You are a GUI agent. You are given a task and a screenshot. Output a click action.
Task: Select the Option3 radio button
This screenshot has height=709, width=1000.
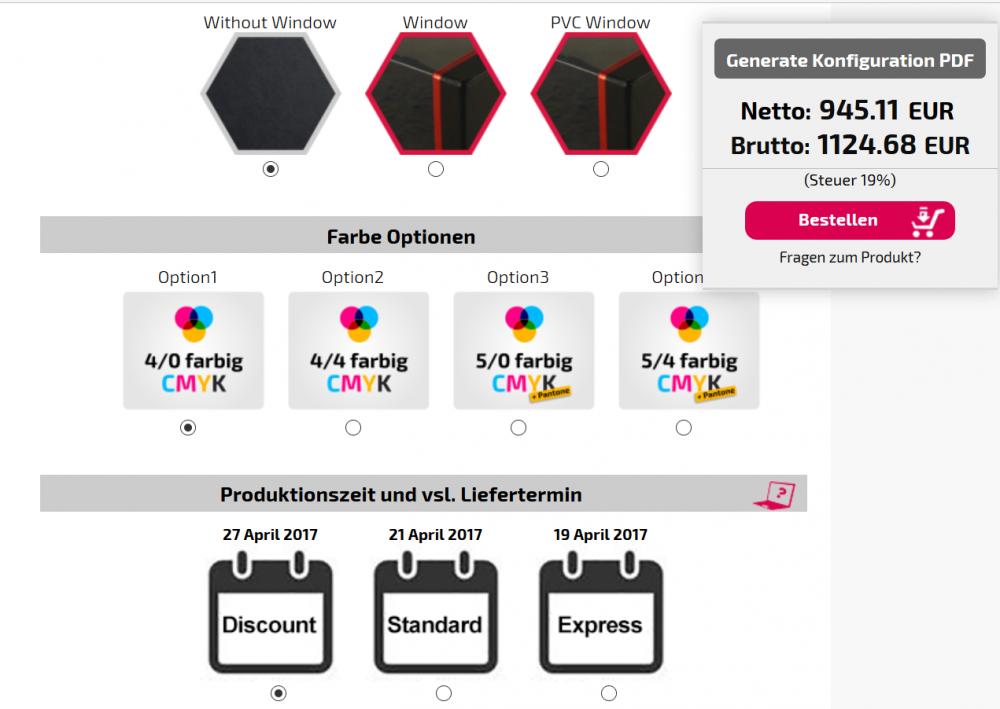click(518, 428)
